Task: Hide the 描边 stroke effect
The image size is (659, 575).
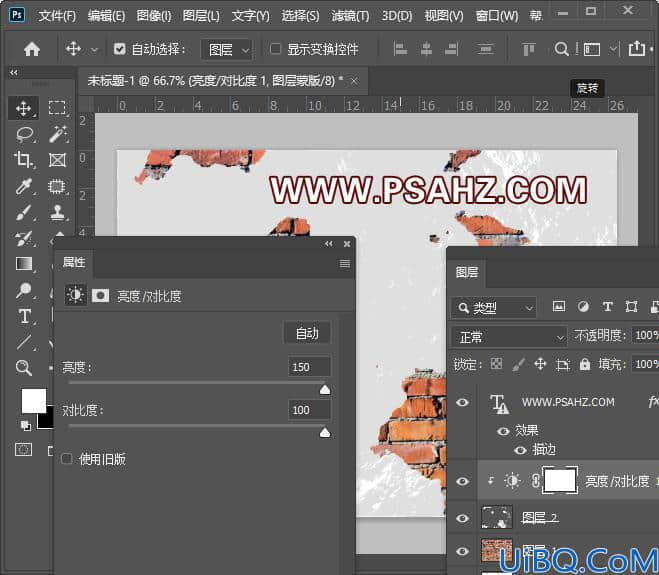Action: tap(520, 450)
